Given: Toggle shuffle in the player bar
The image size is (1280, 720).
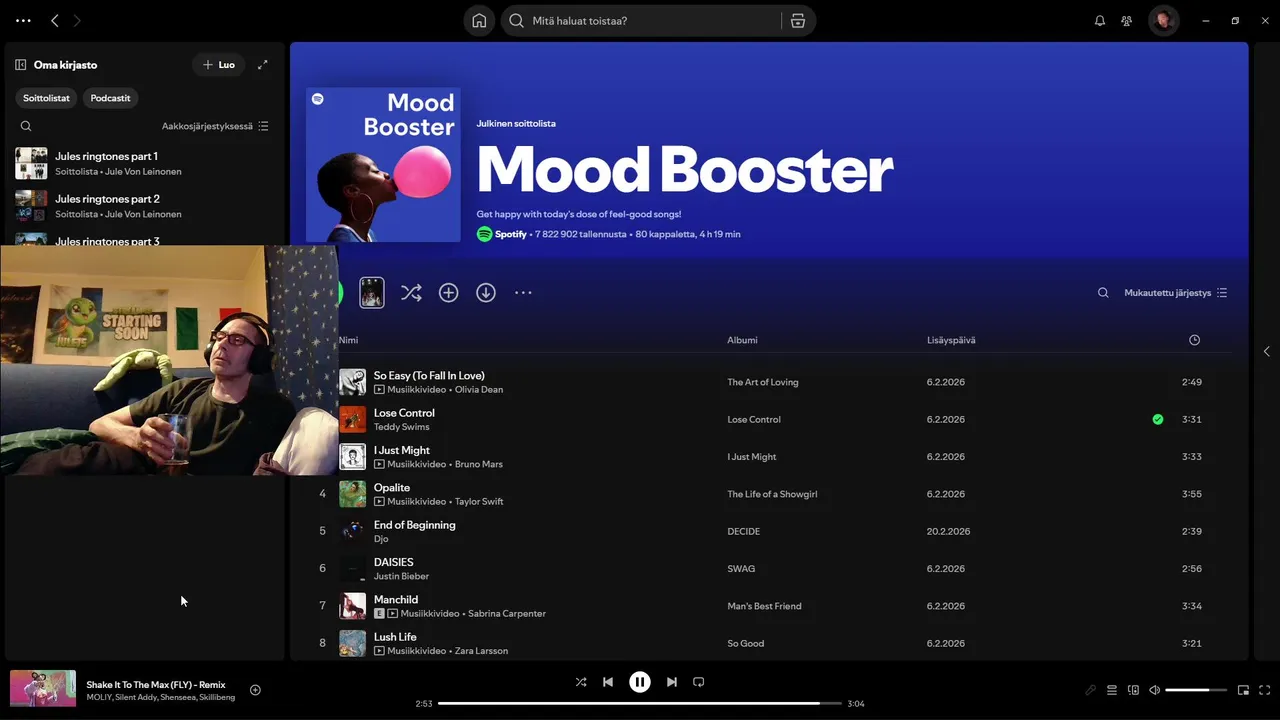Looking at the screenshot, I should [x=581, y=682].
